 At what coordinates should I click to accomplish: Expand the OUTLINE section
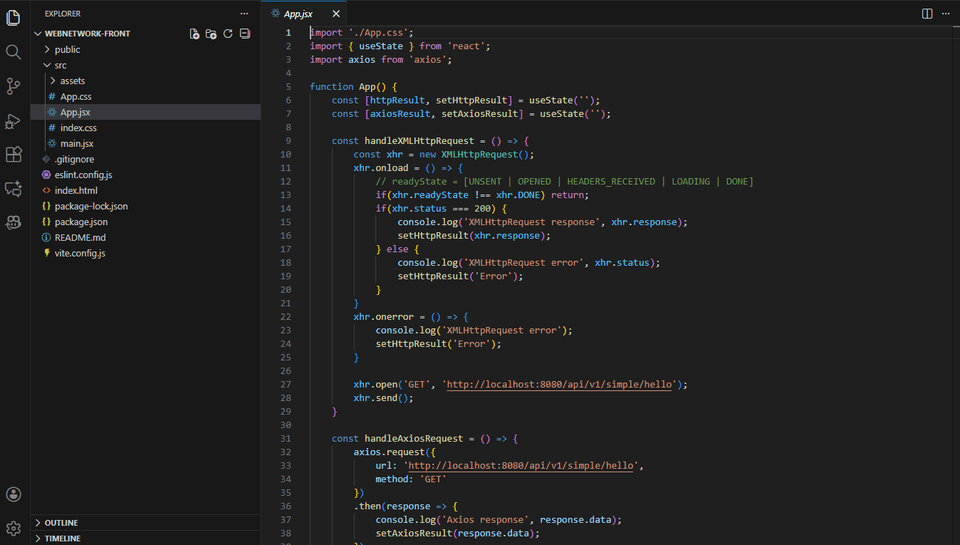pos(61,523)
